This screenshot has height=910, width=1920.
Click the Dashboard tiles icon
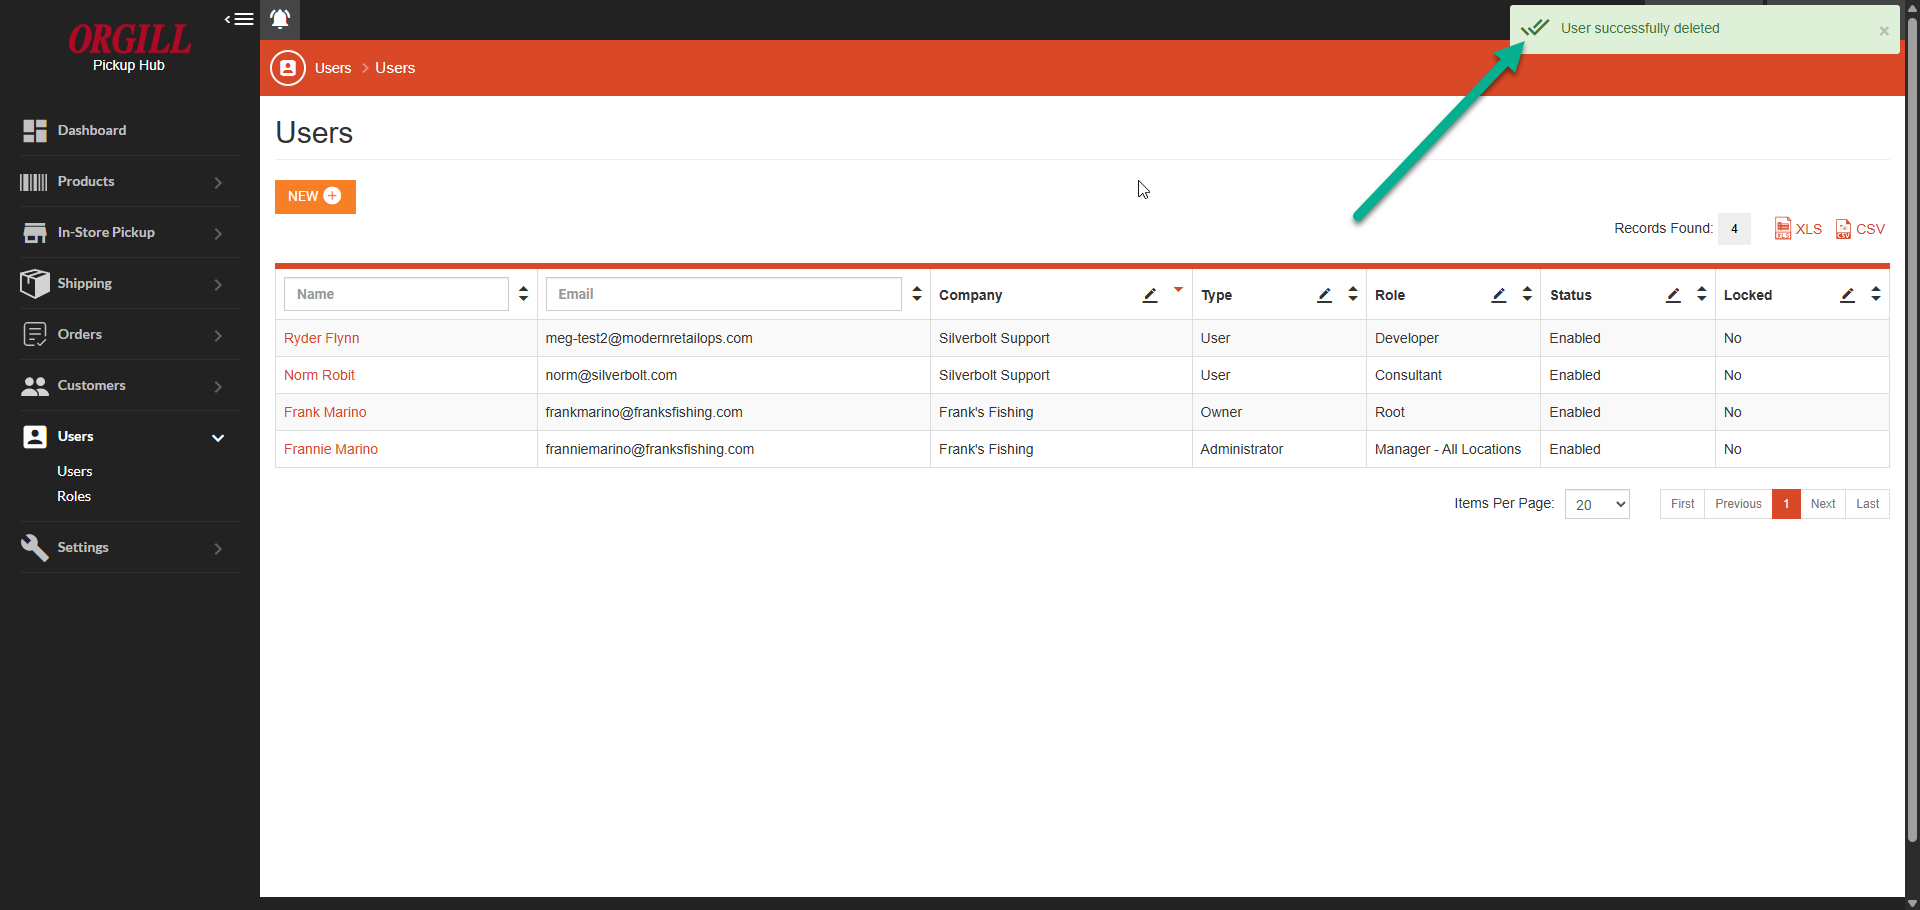pyautogui.click(x=35, y=131)
